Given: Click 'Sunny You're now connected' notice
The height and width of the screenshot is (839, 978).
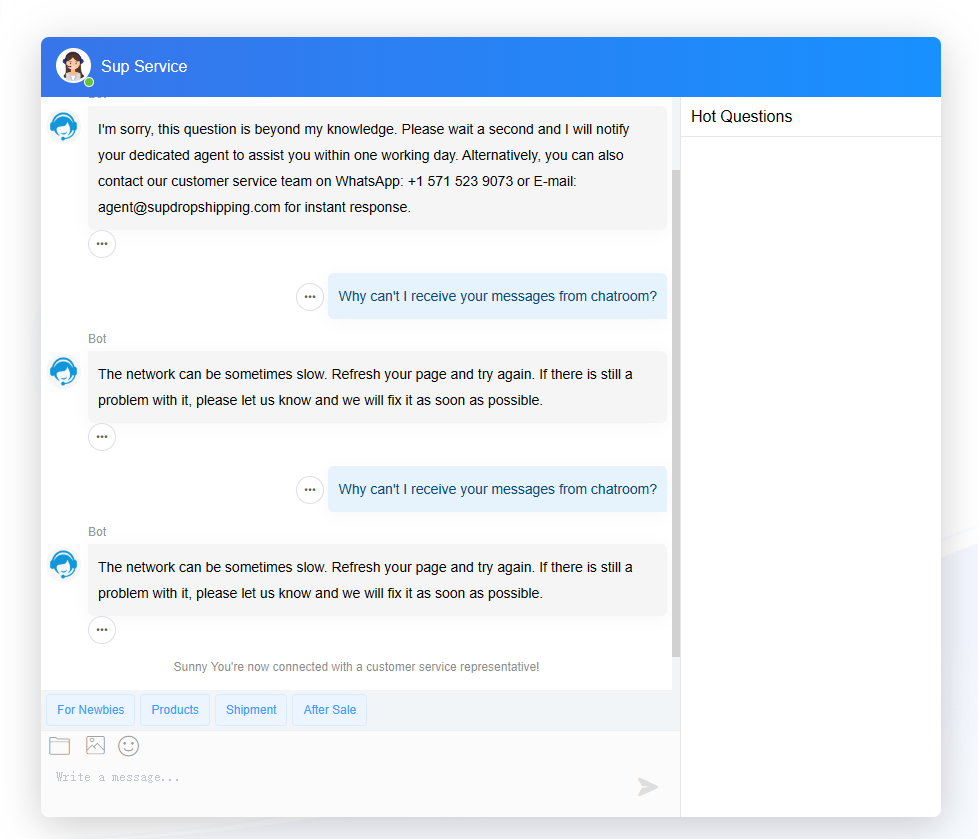Looking at the screenshot, I should point(356,667).
